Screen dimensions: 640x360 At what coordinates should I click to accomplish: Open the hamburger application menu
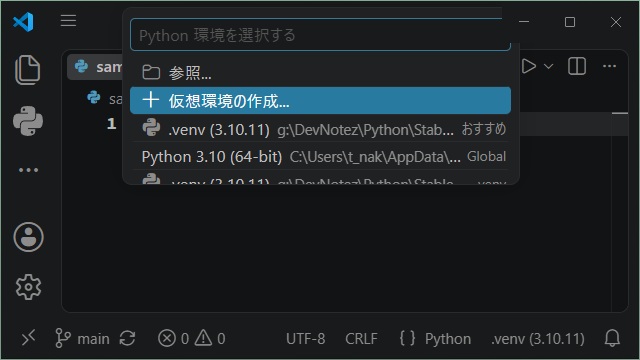pyautogui.click(x=68, y=20)
